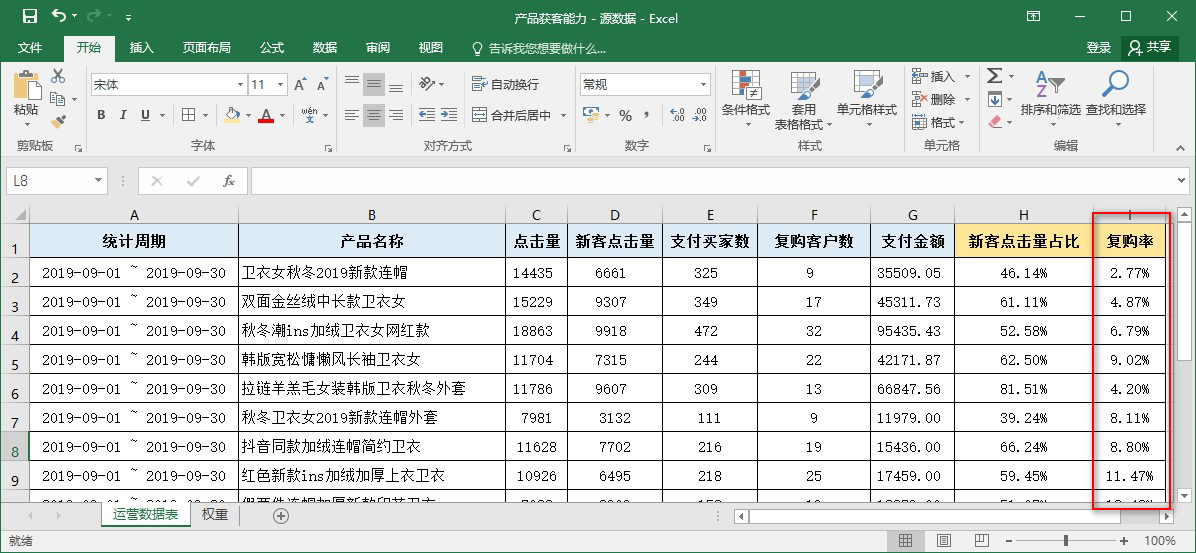Image resolution: width=1196 pixels, height=553 pixels.
Task: Click the text orientation icon
Action: [427, 83]
